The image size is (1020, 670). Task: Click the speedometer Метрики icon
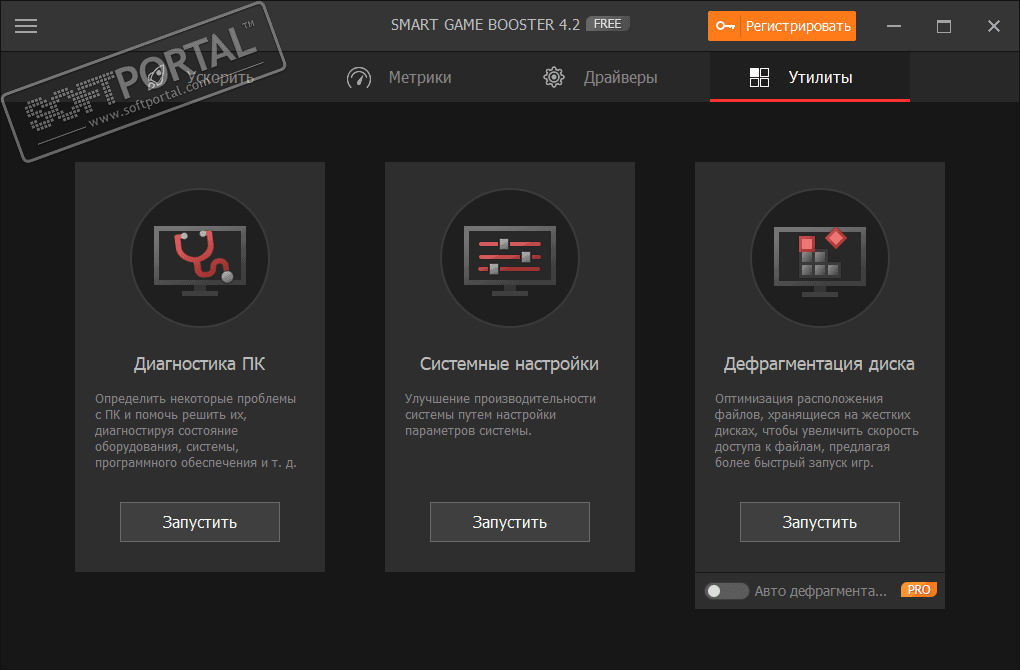358,77
